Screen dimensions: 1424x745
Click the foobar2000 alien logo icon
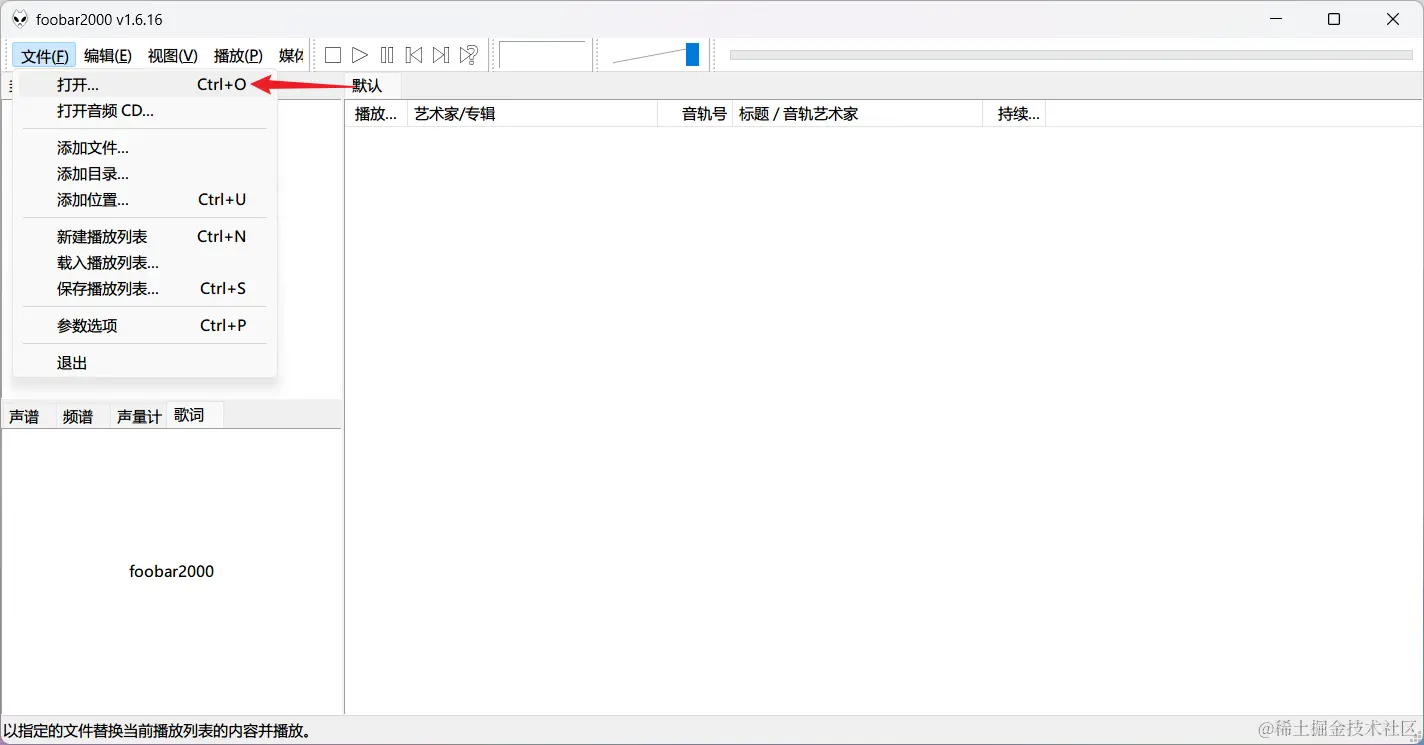[x=20, y=19]
